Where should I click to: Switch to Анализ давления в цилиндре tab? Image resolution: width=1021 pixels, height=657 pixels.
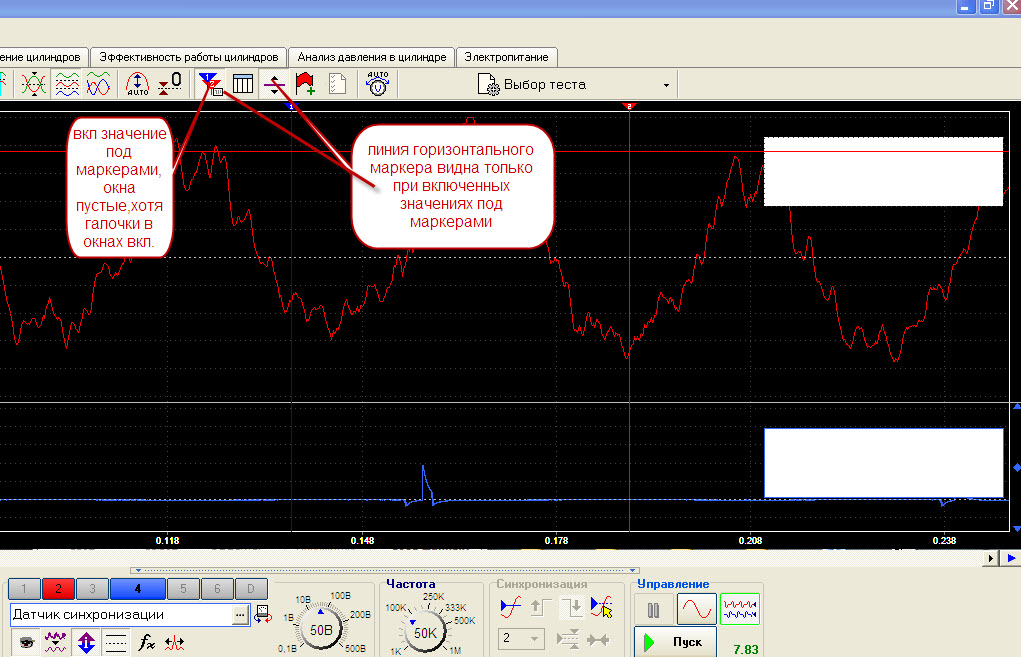(x=372, y=57)
